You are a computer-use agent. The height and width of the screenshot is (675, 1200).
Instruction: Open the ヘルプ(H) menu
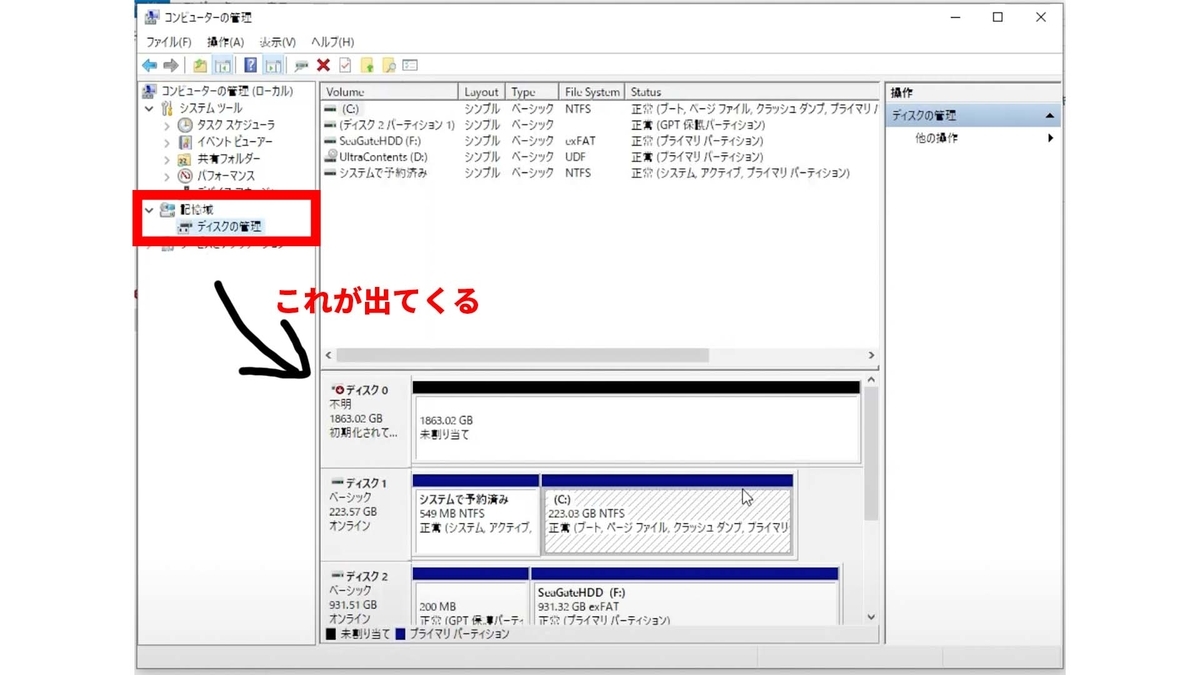332,42
